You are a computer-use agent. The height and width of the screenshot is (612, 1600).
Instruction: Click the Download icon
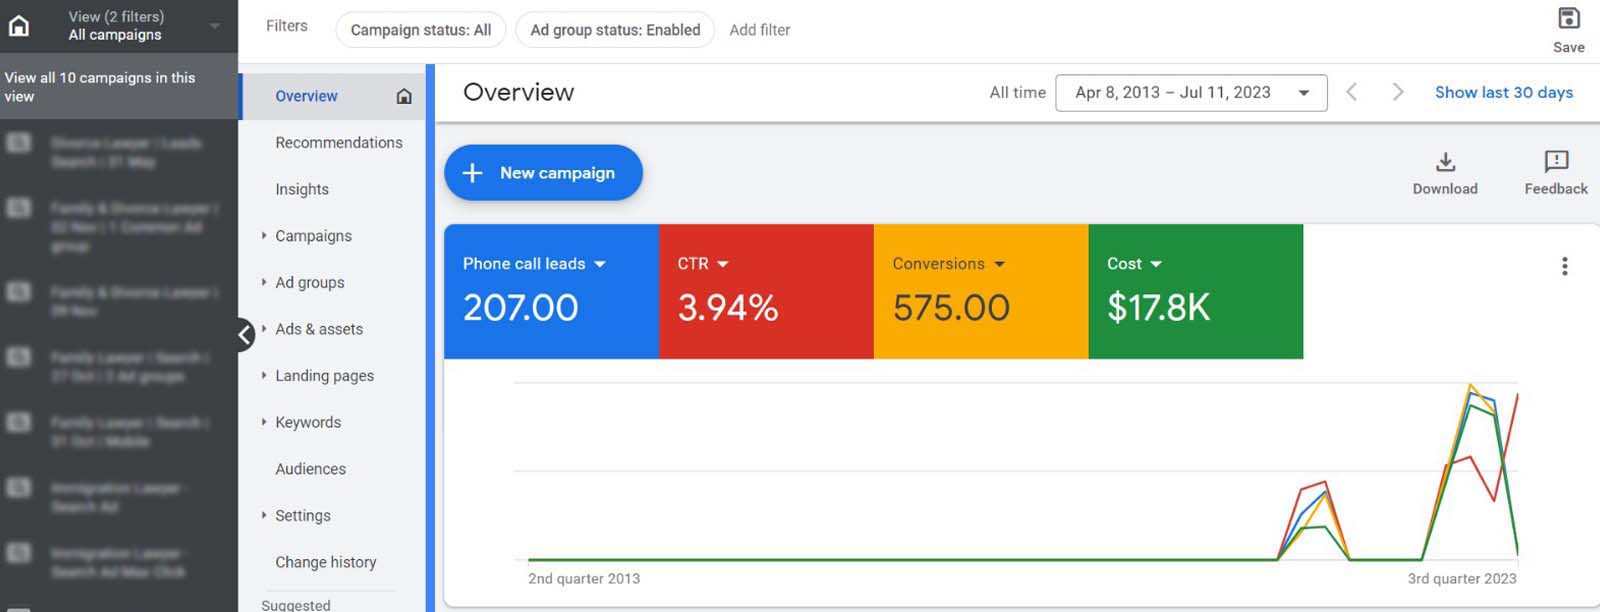[x=1445, y=162]
